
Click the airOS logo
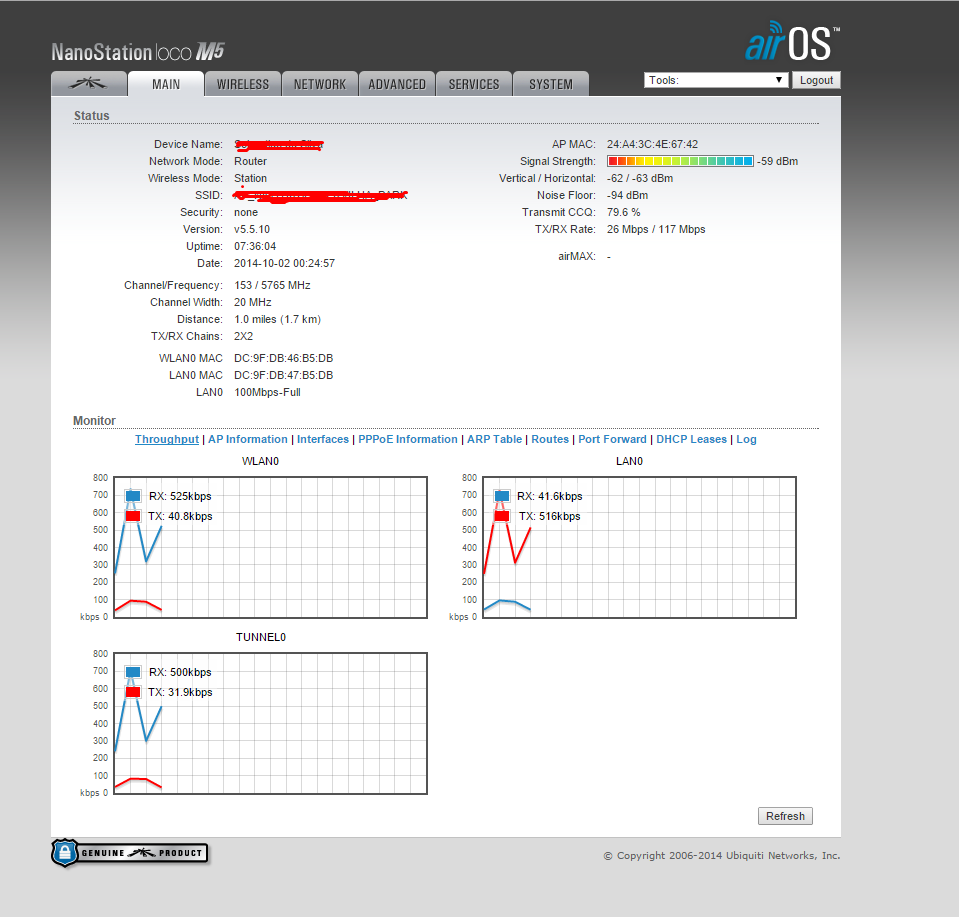[x=793, y=42]
